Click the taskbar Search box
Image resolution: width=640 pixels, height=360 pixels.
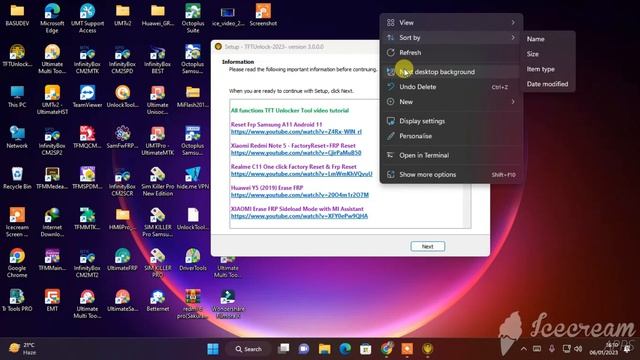point(248,349)
